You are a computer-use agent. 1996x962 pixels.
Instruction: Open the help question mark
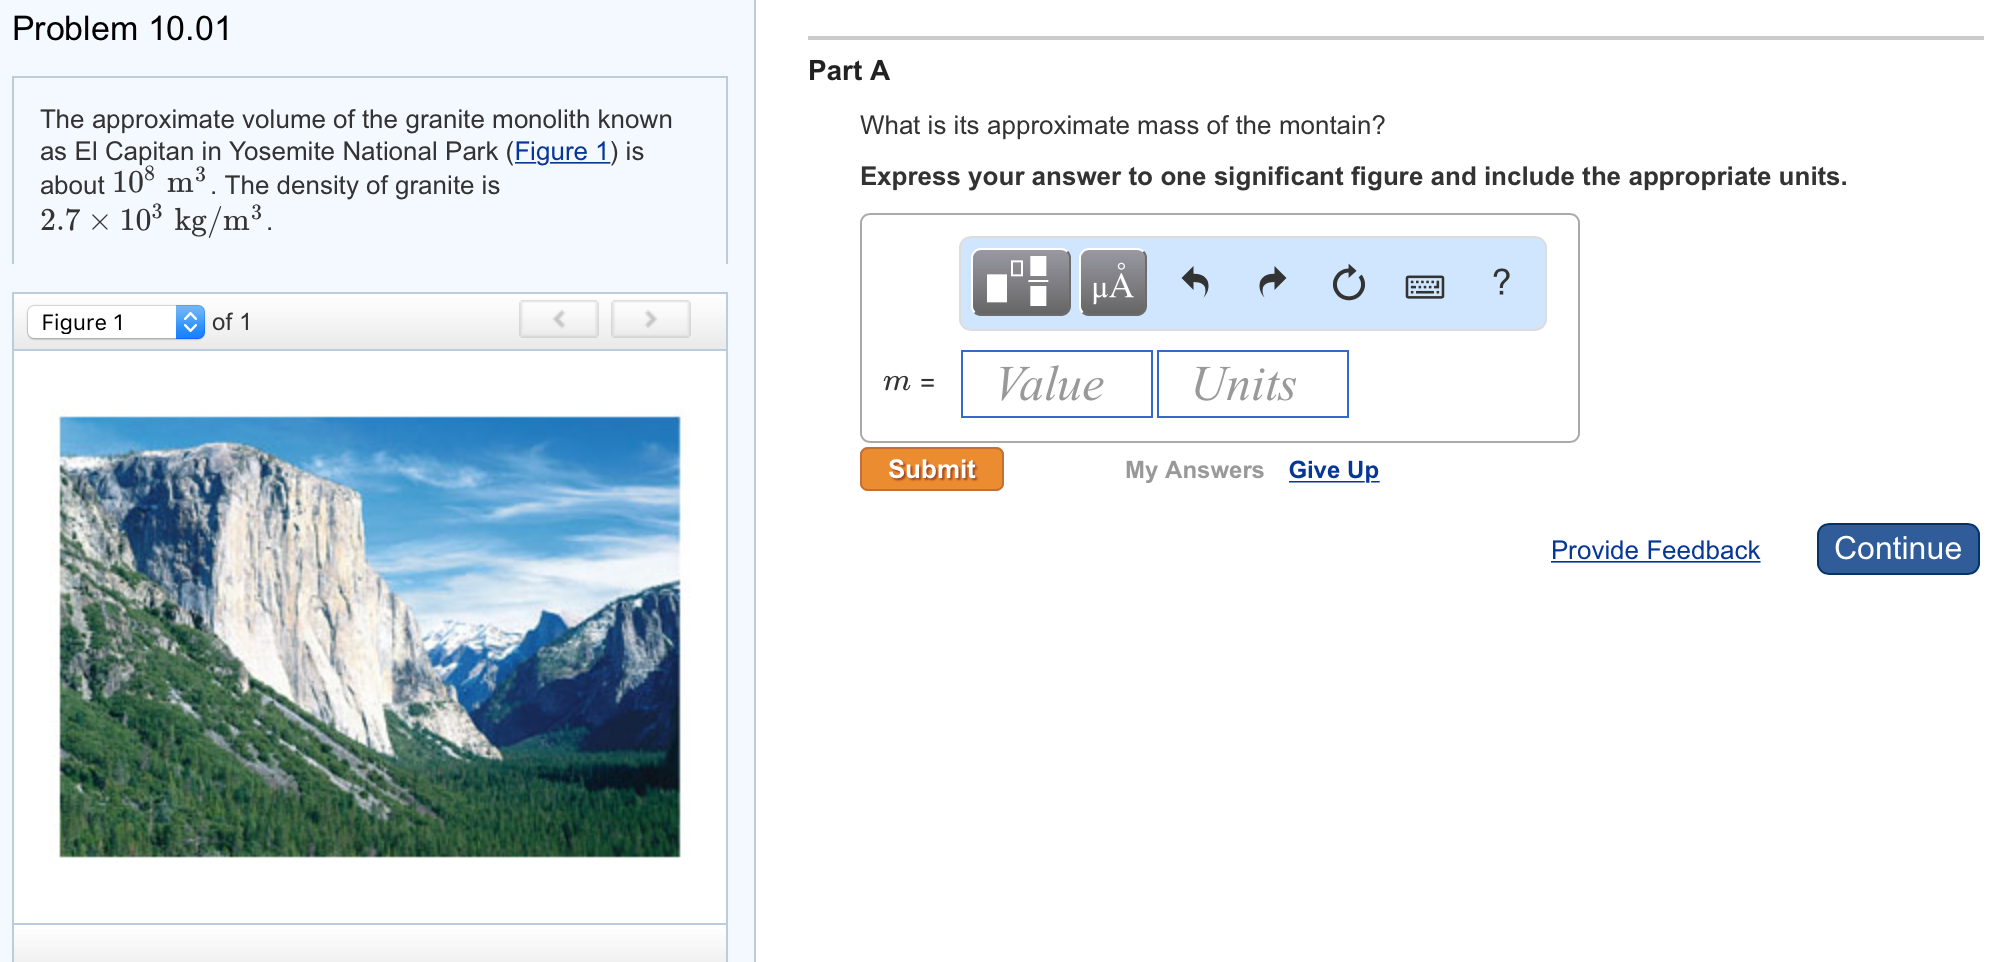coord(1501,283)
